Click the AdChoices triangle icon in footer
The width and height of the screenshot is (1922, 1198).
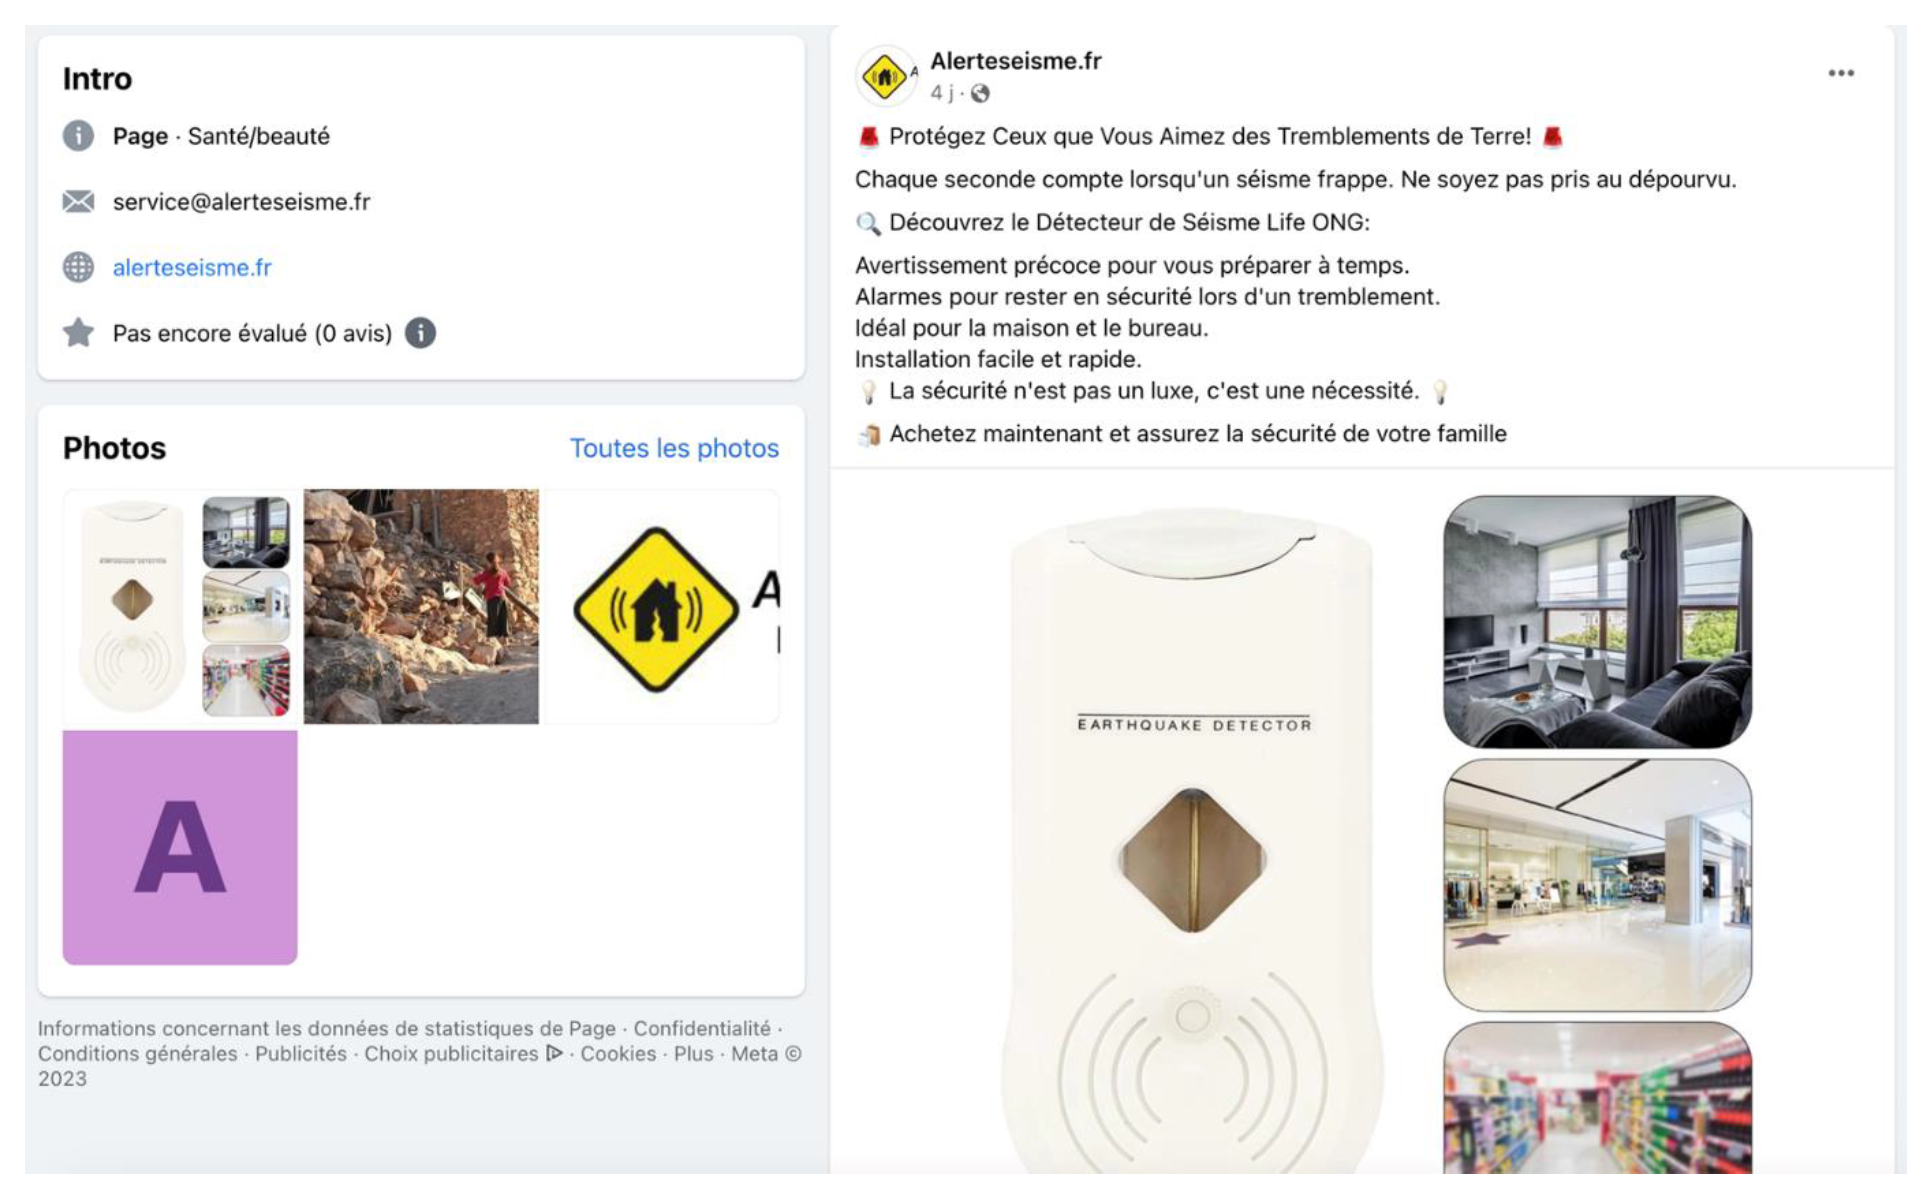(x=554, y=1053)
